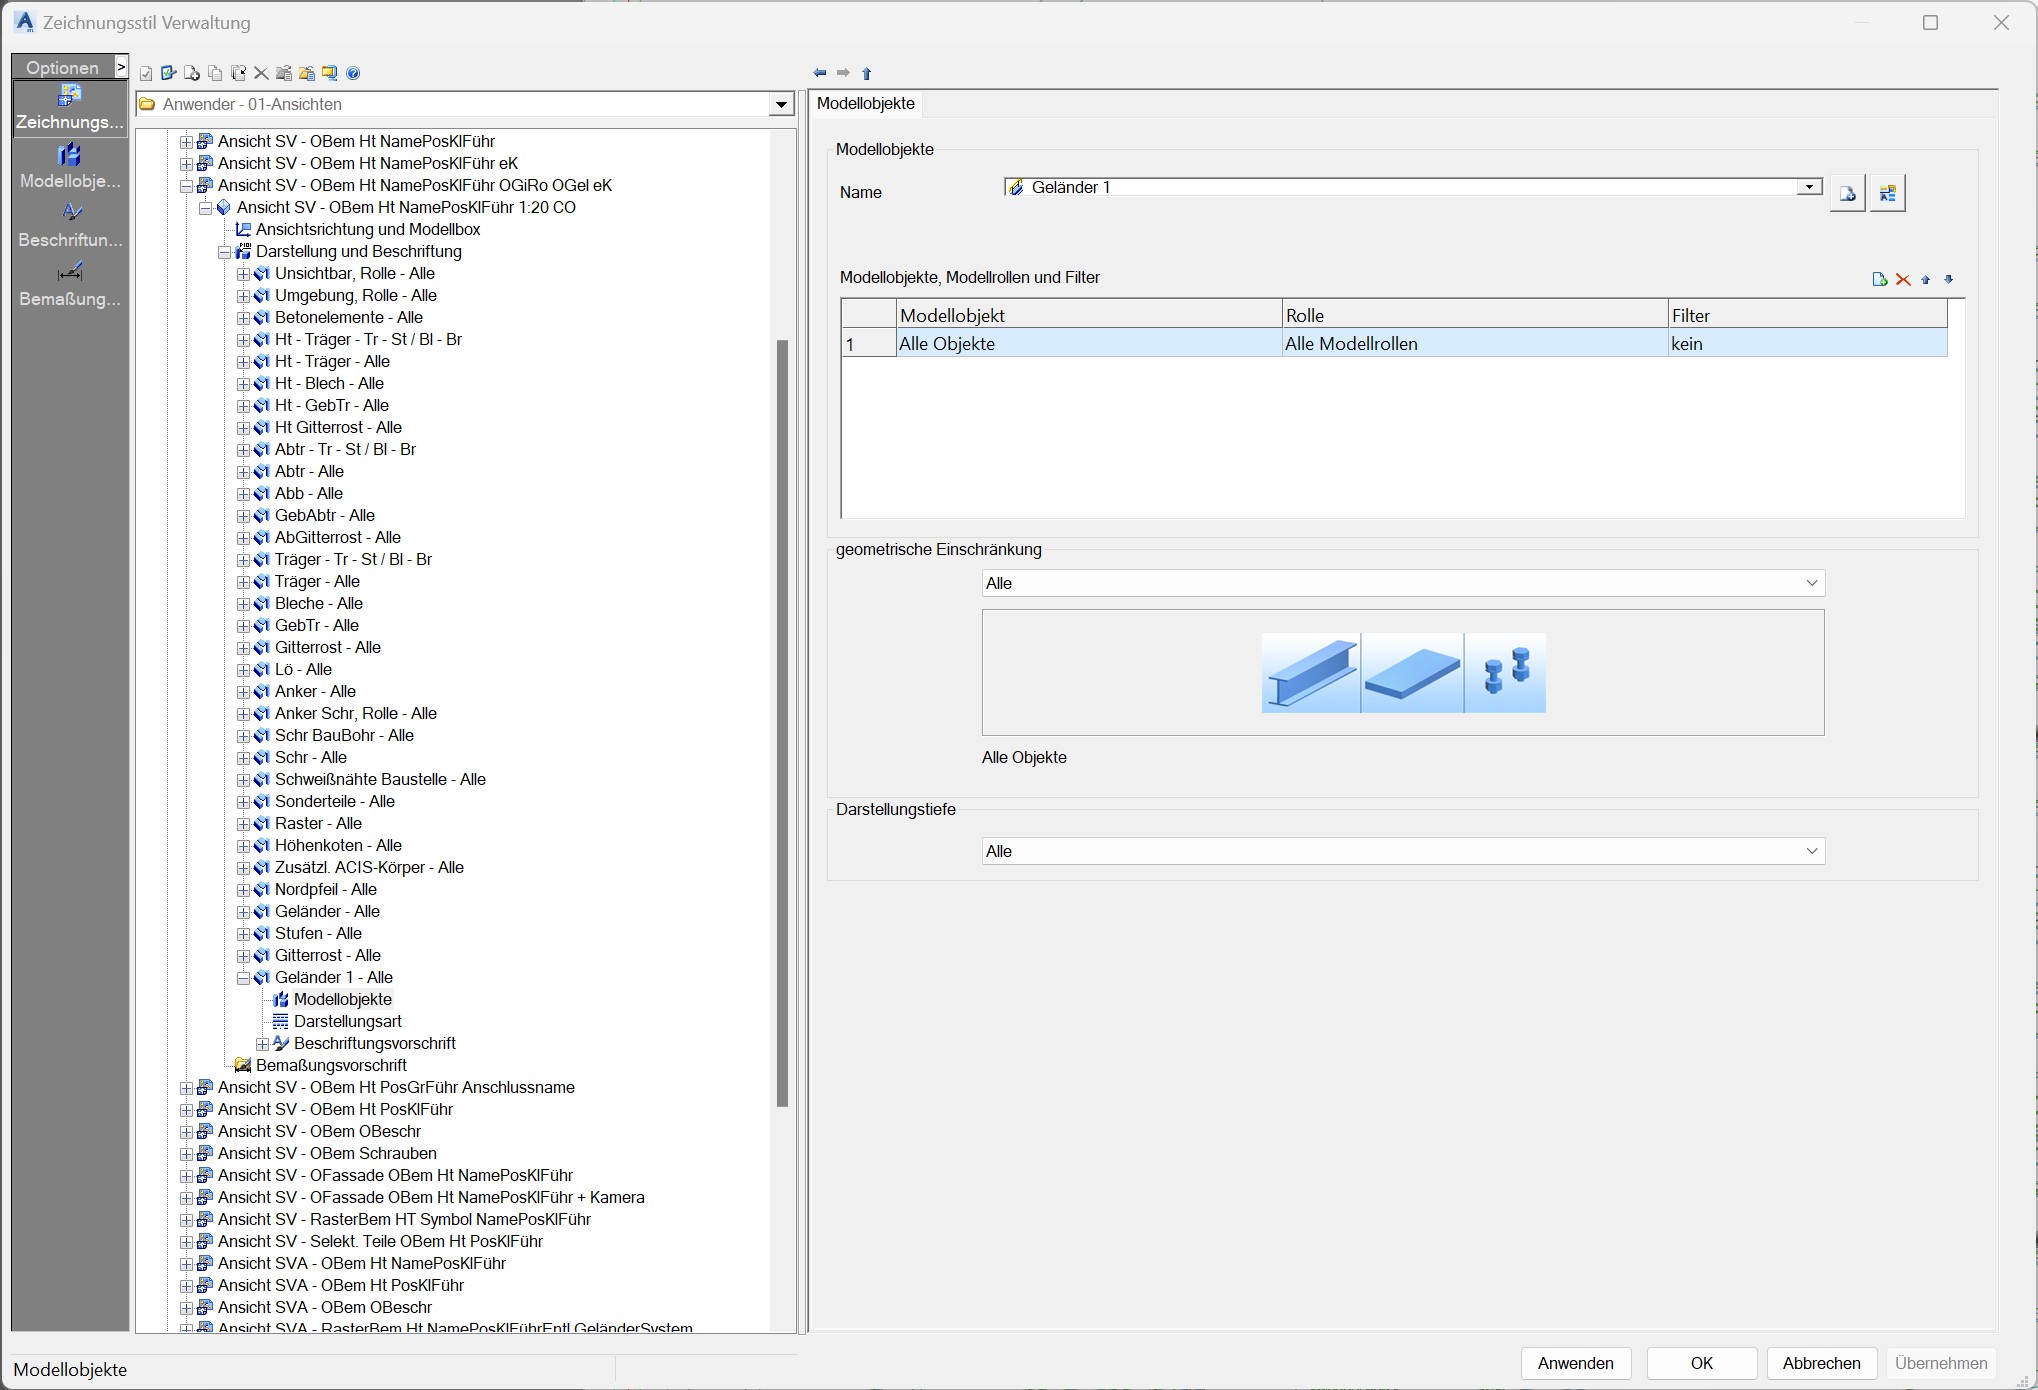Click the manage model objects button beside Name
The height and width of the screenshot is (1390, 2038).
click(x=1888, y=193)
